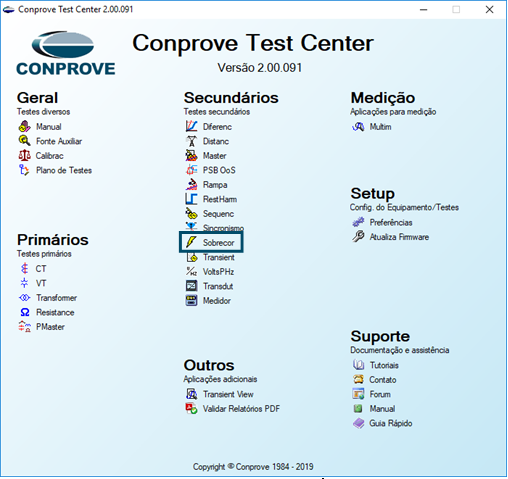
Task: Click the Multim icon under Medição
Action: tap(358, 127)
